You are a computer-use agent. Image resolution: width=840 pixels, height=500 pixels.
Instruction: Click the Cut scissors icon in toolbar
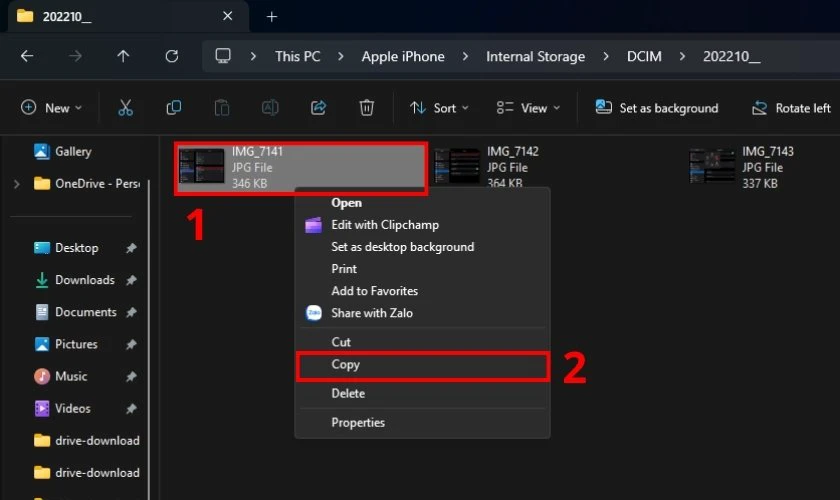pos(125,108)
